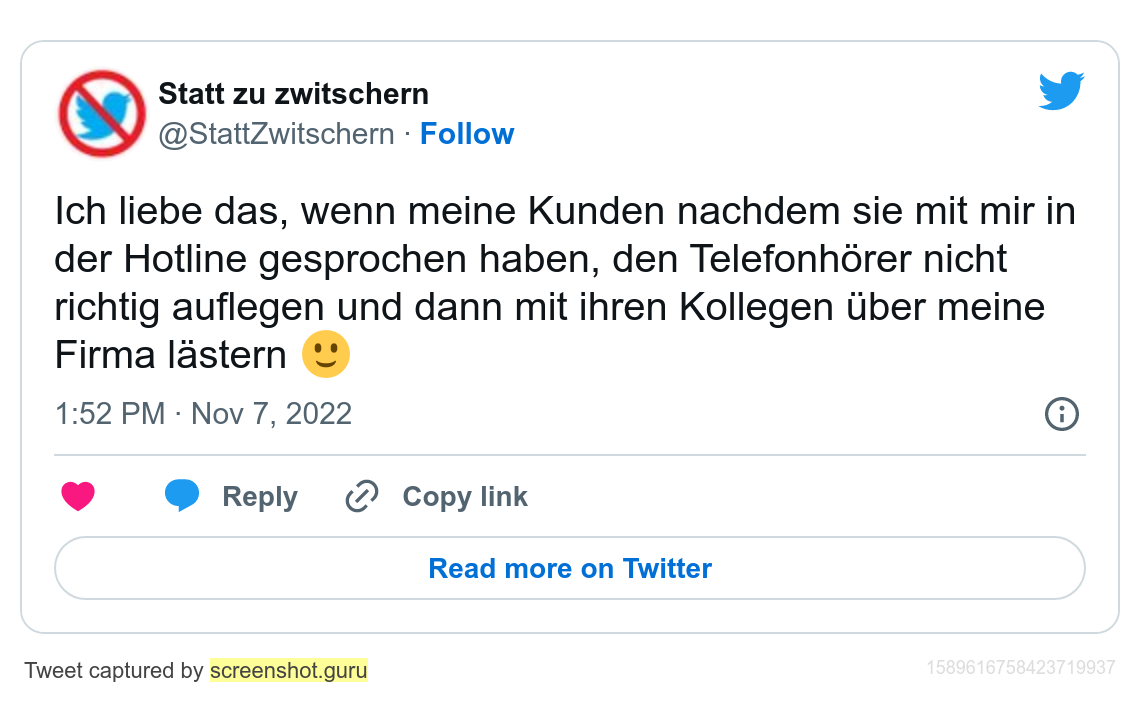This screenshot has height=726, width=1140.
Task: Open the Statt zu zwitschern profile avatar
Action: [102, 113]
